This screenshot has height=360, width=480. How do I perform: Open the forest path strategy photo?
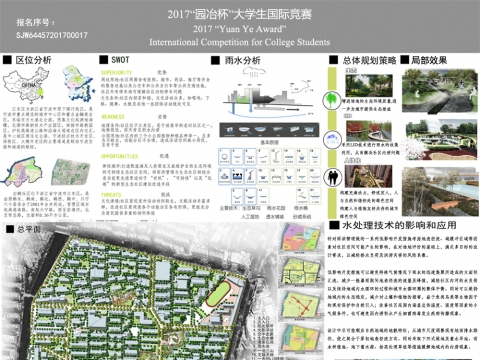(x=369, y=86)
